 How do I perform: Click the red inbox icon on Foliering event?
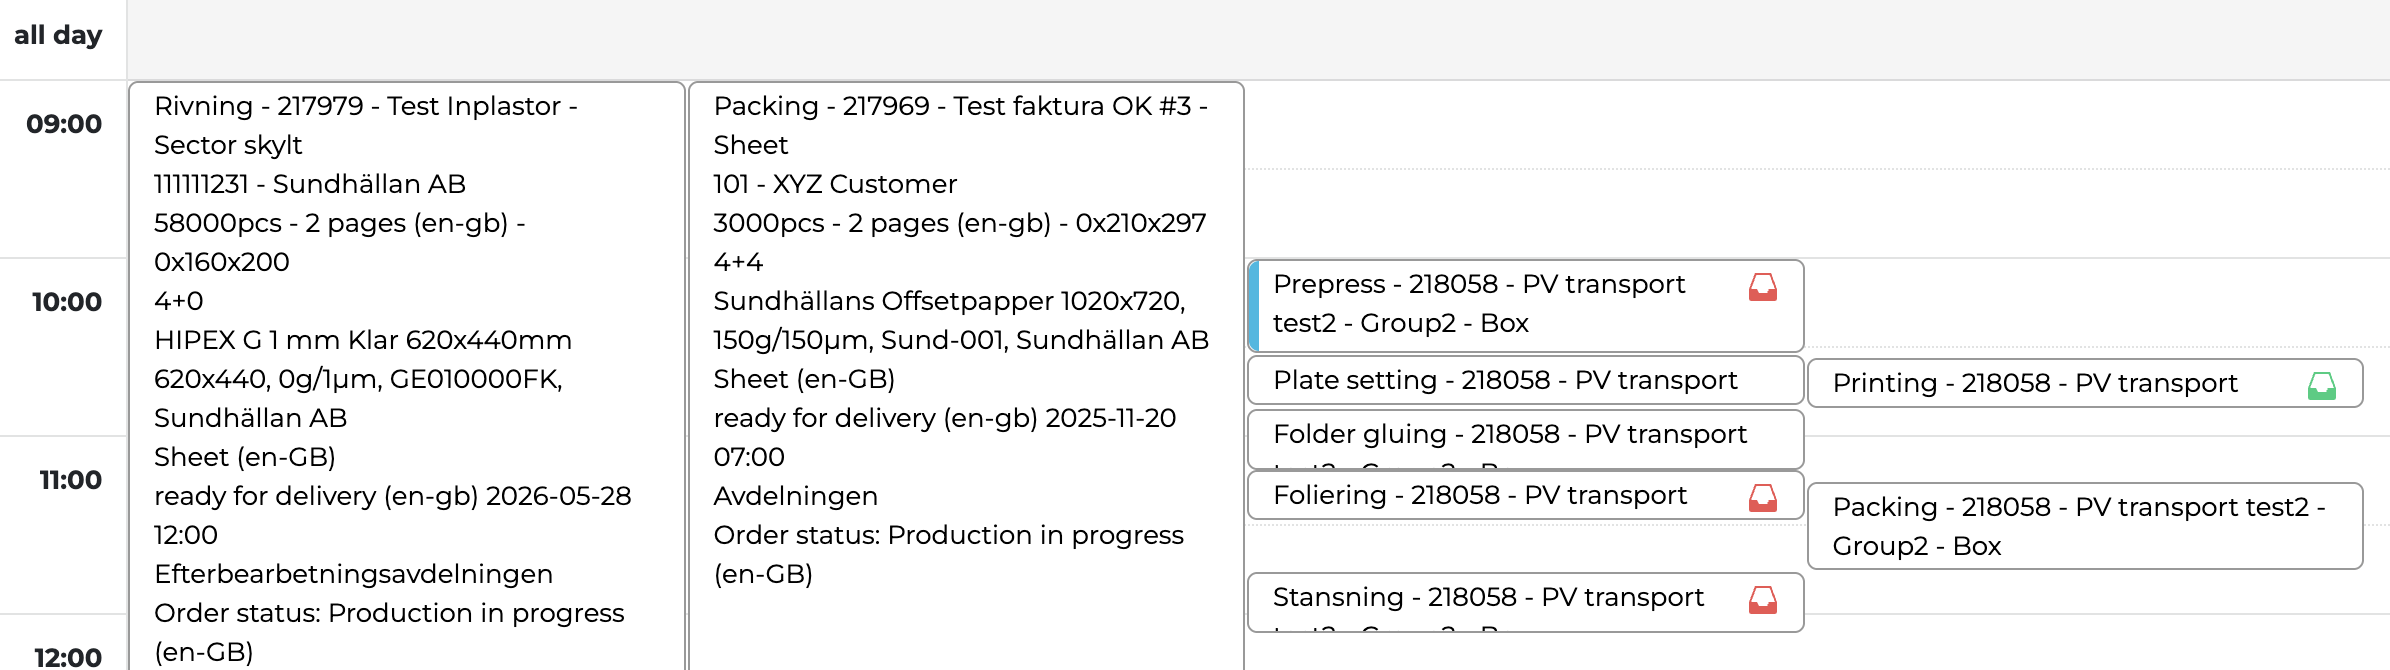[x=1762, y=498]
